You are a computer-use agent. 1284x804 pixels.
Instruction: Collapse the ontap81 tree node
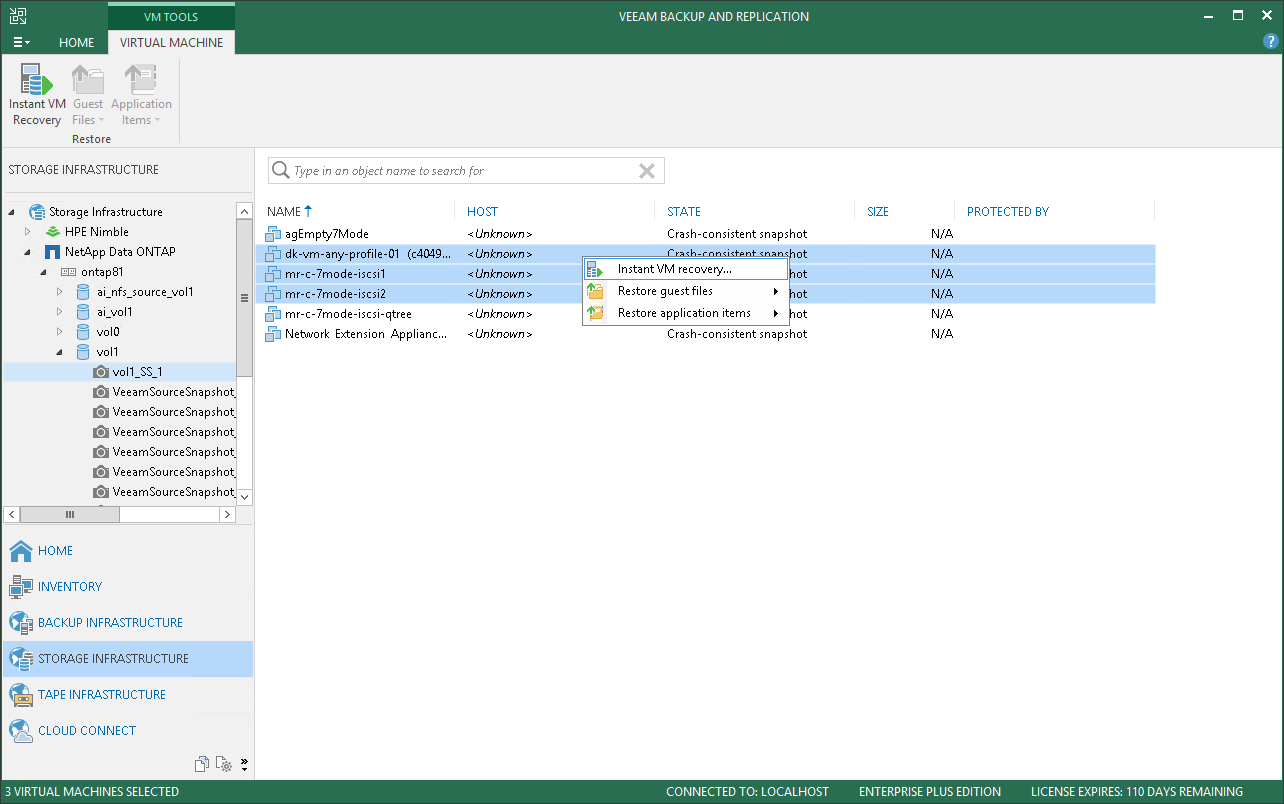(x=45, y=272)
